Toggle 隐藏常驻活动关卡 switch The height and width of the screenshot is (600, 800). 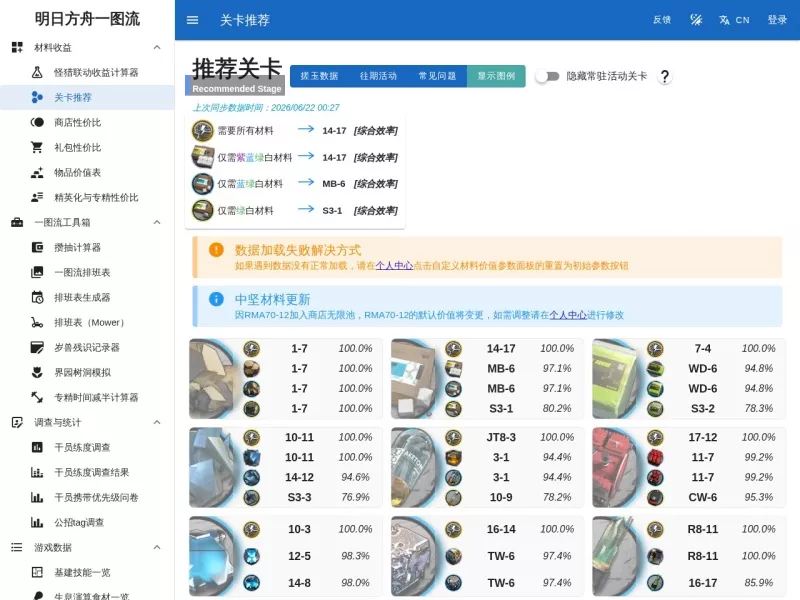pos(547,77)
